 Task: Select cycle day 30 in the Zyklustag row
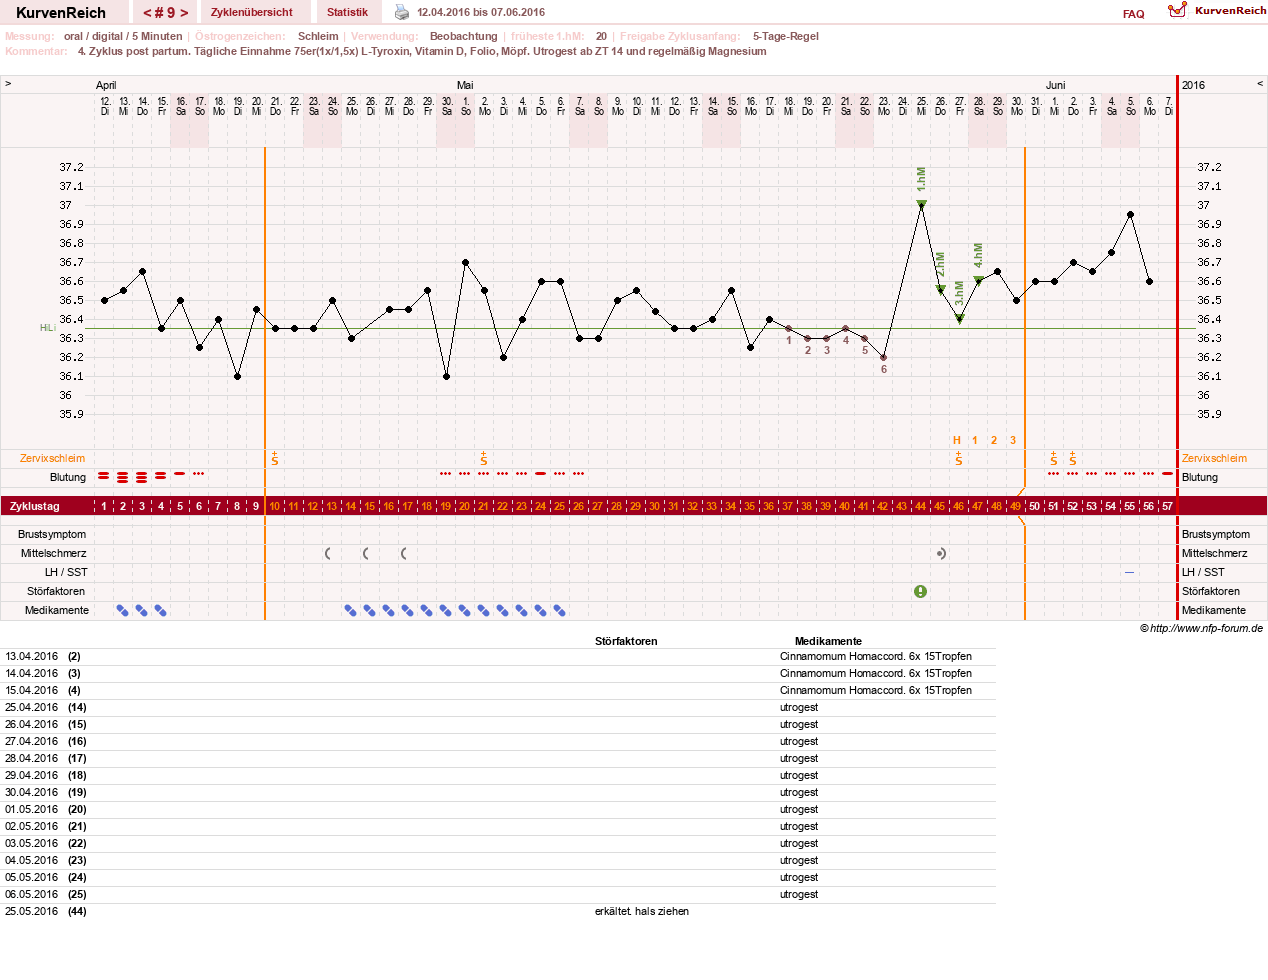coord(655,506)
